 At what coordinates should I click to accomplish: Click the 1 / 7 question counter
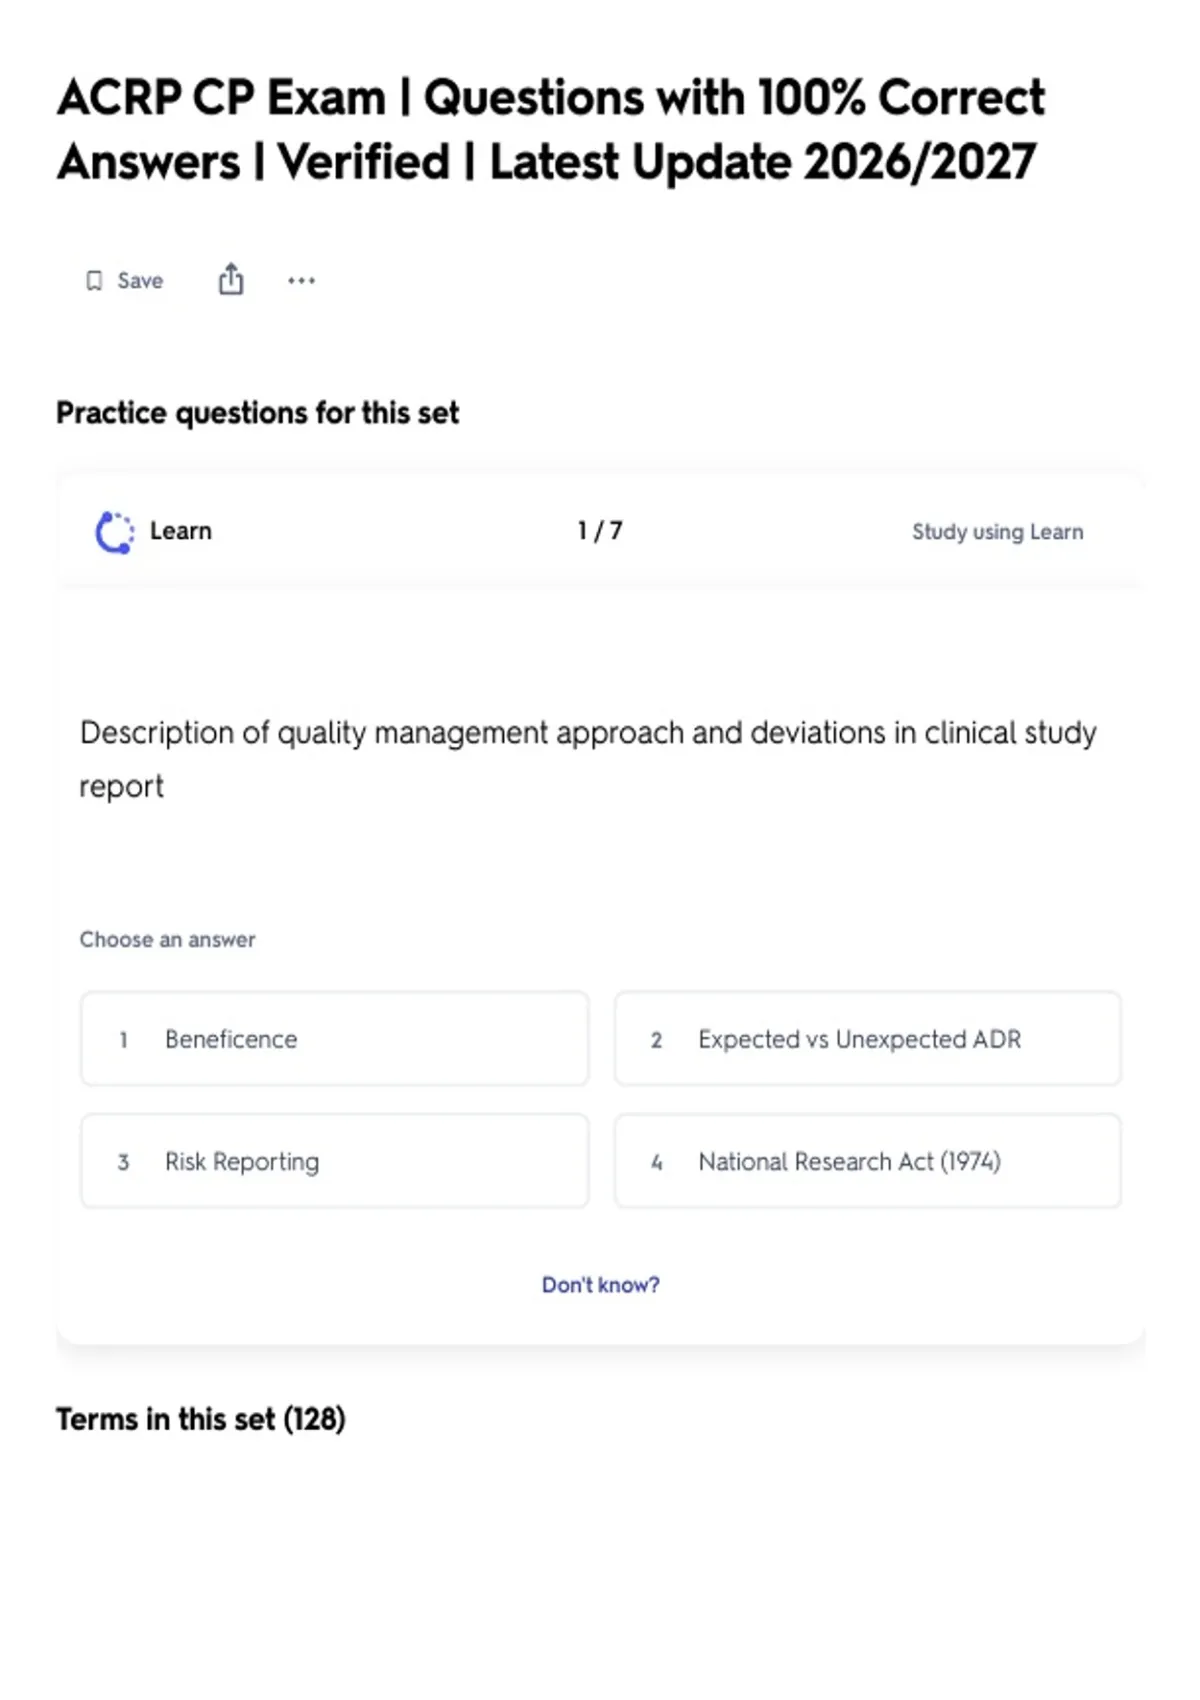point(600,531)
